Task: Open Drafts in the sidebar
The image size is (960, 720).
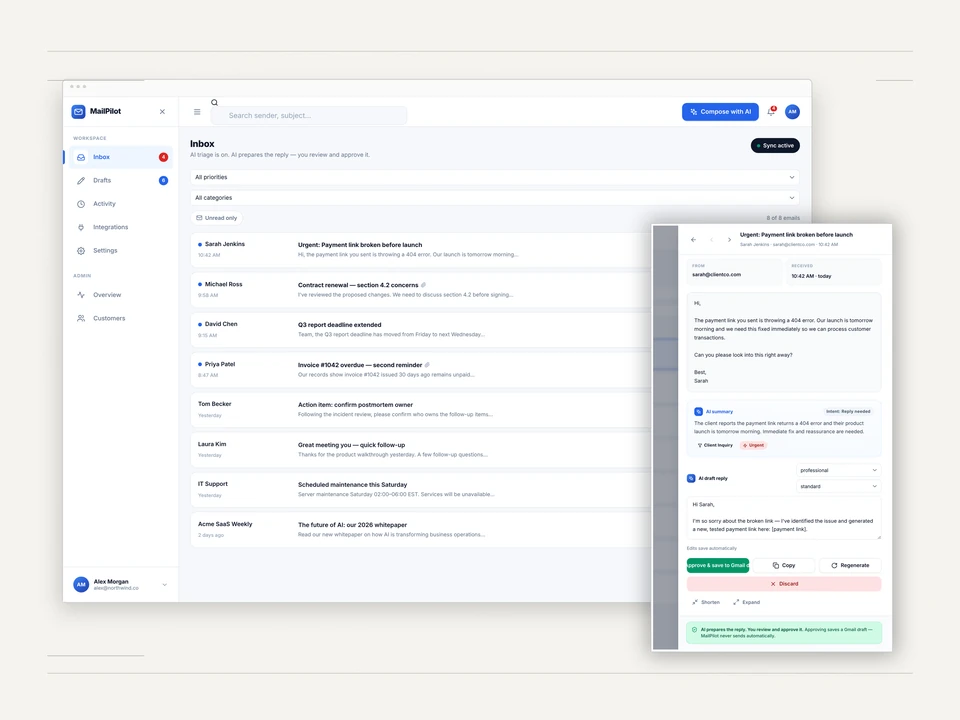Action: pyautogui.click(x=119, y=181)
